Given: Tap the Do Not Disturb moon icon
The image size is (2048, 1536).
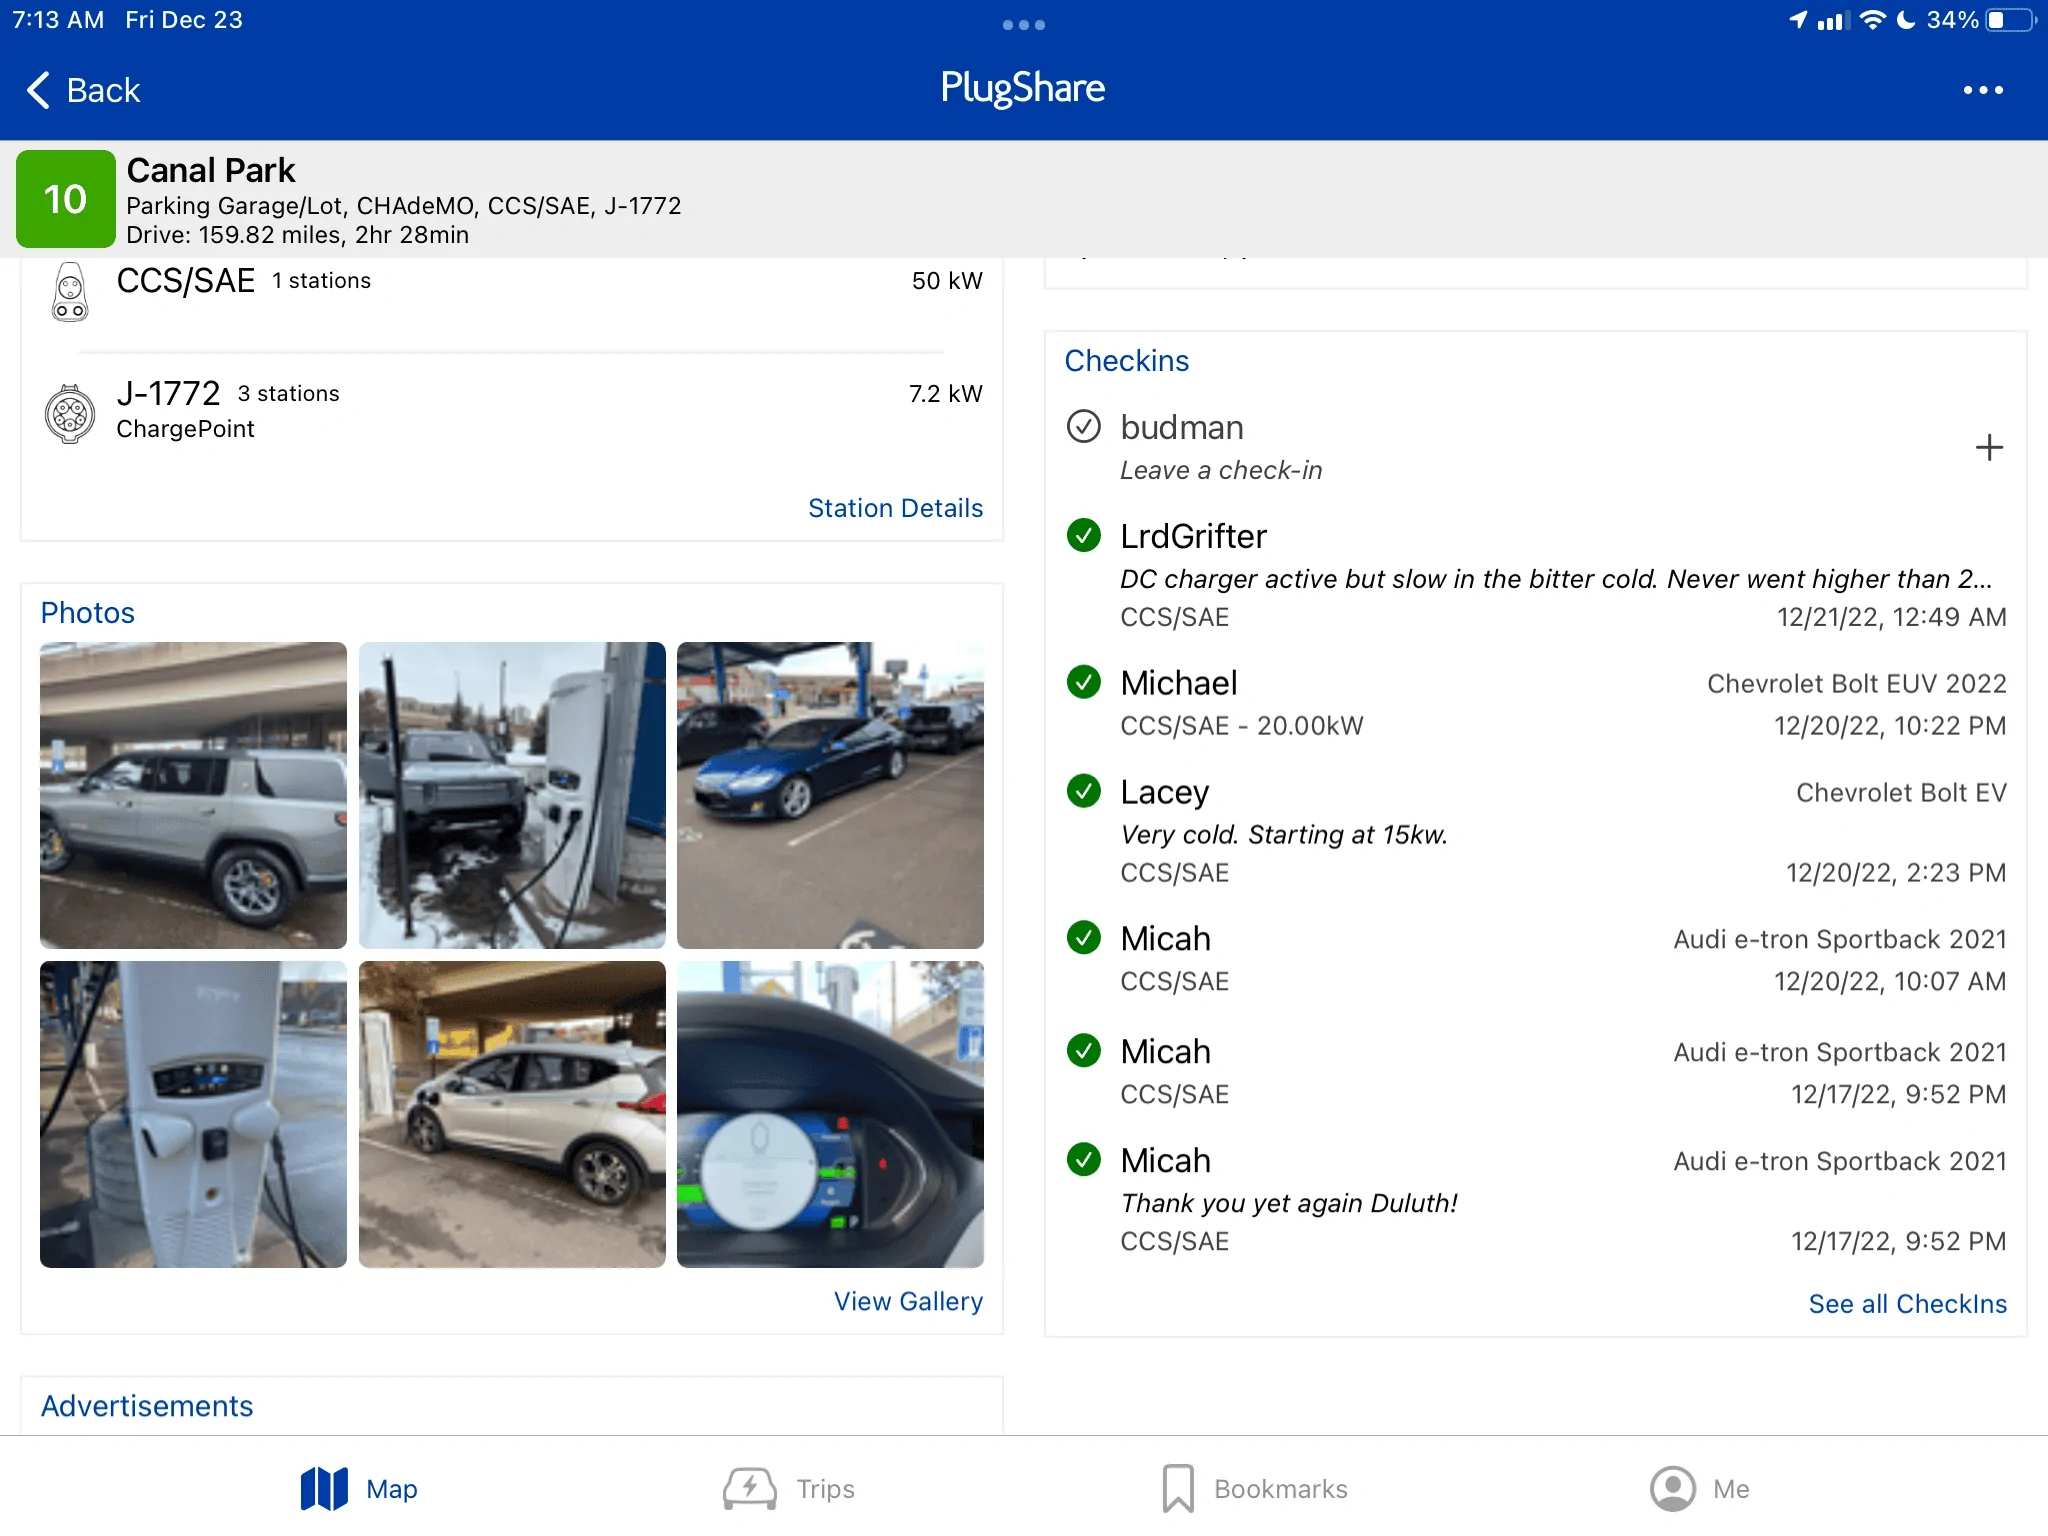Looking at the screenshot, I should [1906, 20].
